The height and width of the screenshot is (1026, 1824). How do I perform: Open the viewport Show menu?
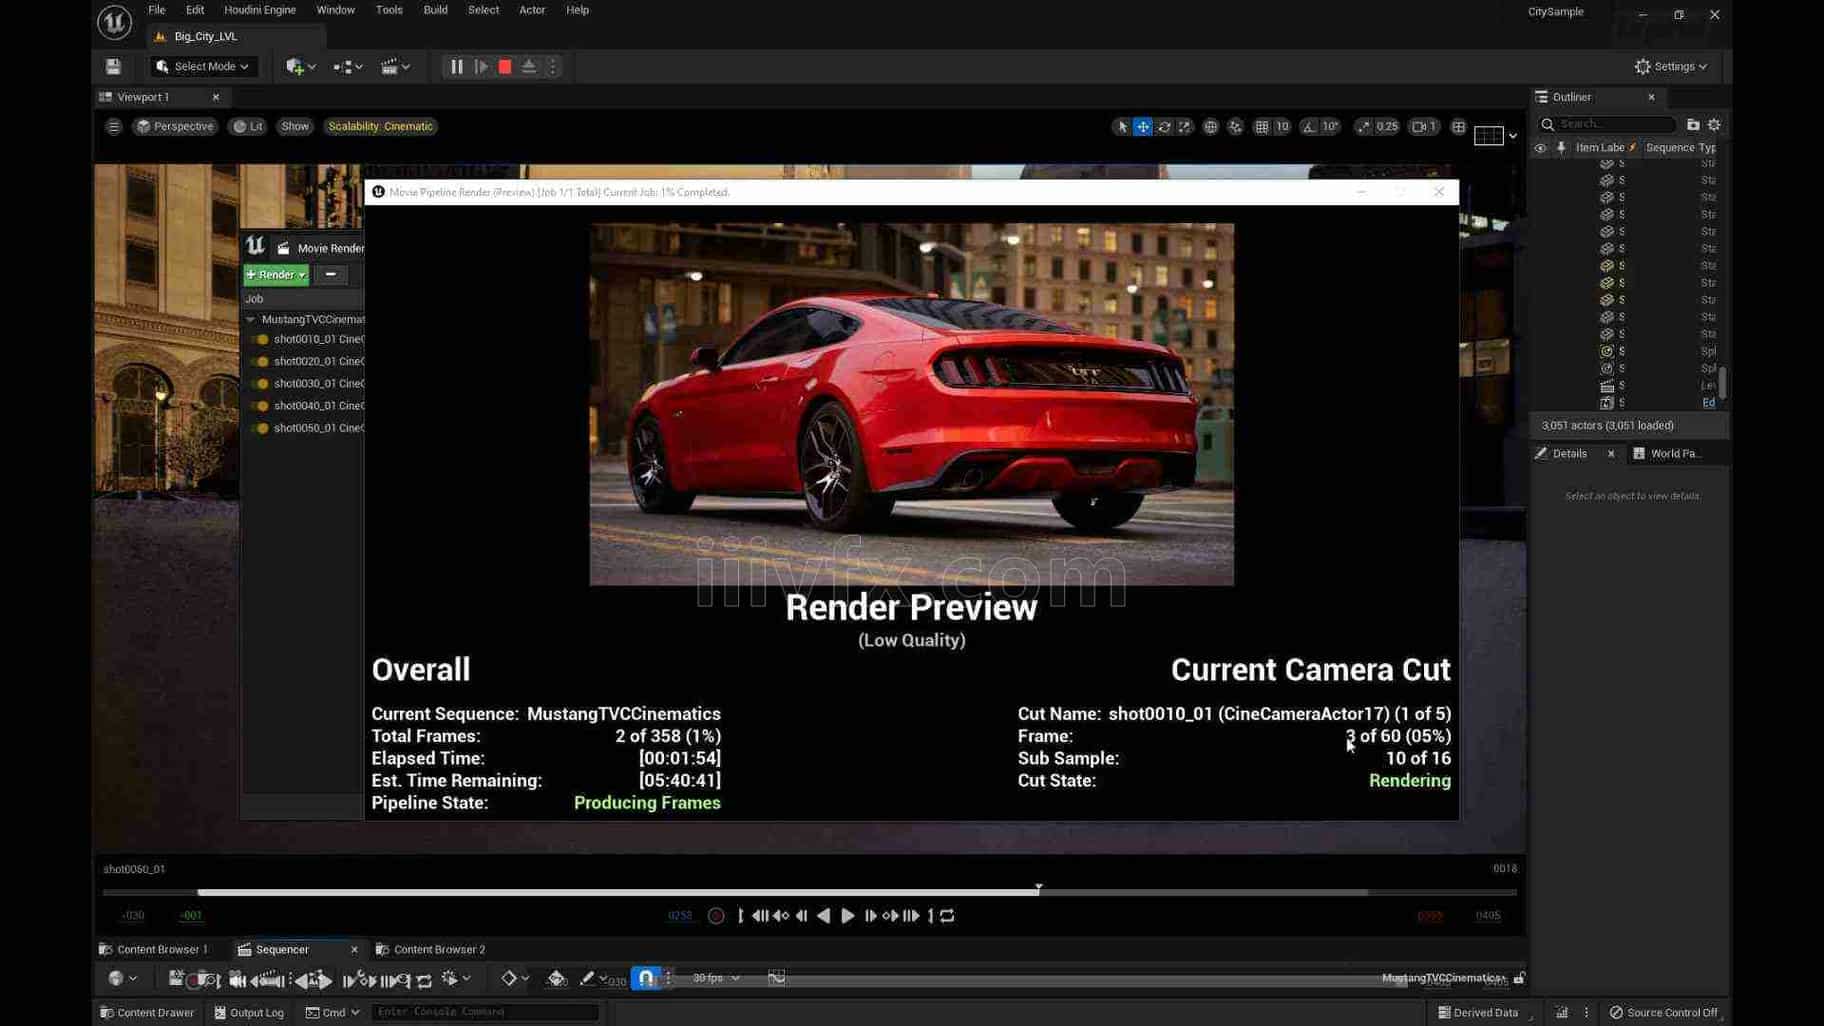tap(295, 127)
